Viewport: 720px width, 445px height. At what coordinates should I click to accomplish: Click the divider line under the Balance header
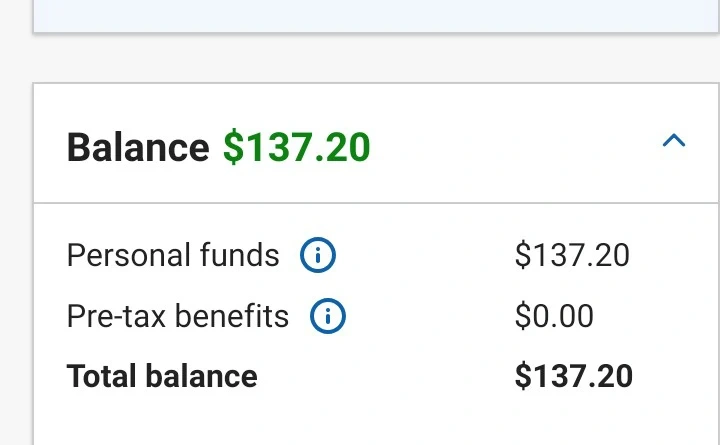(370, 203)
